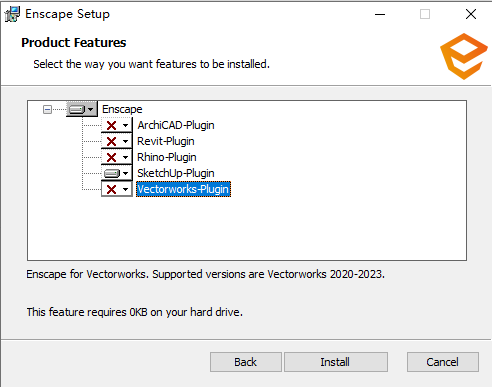Viewport: 492px width, 387px height.
Task: Select the Revit-Plugin feature
Action: [166, 141]
